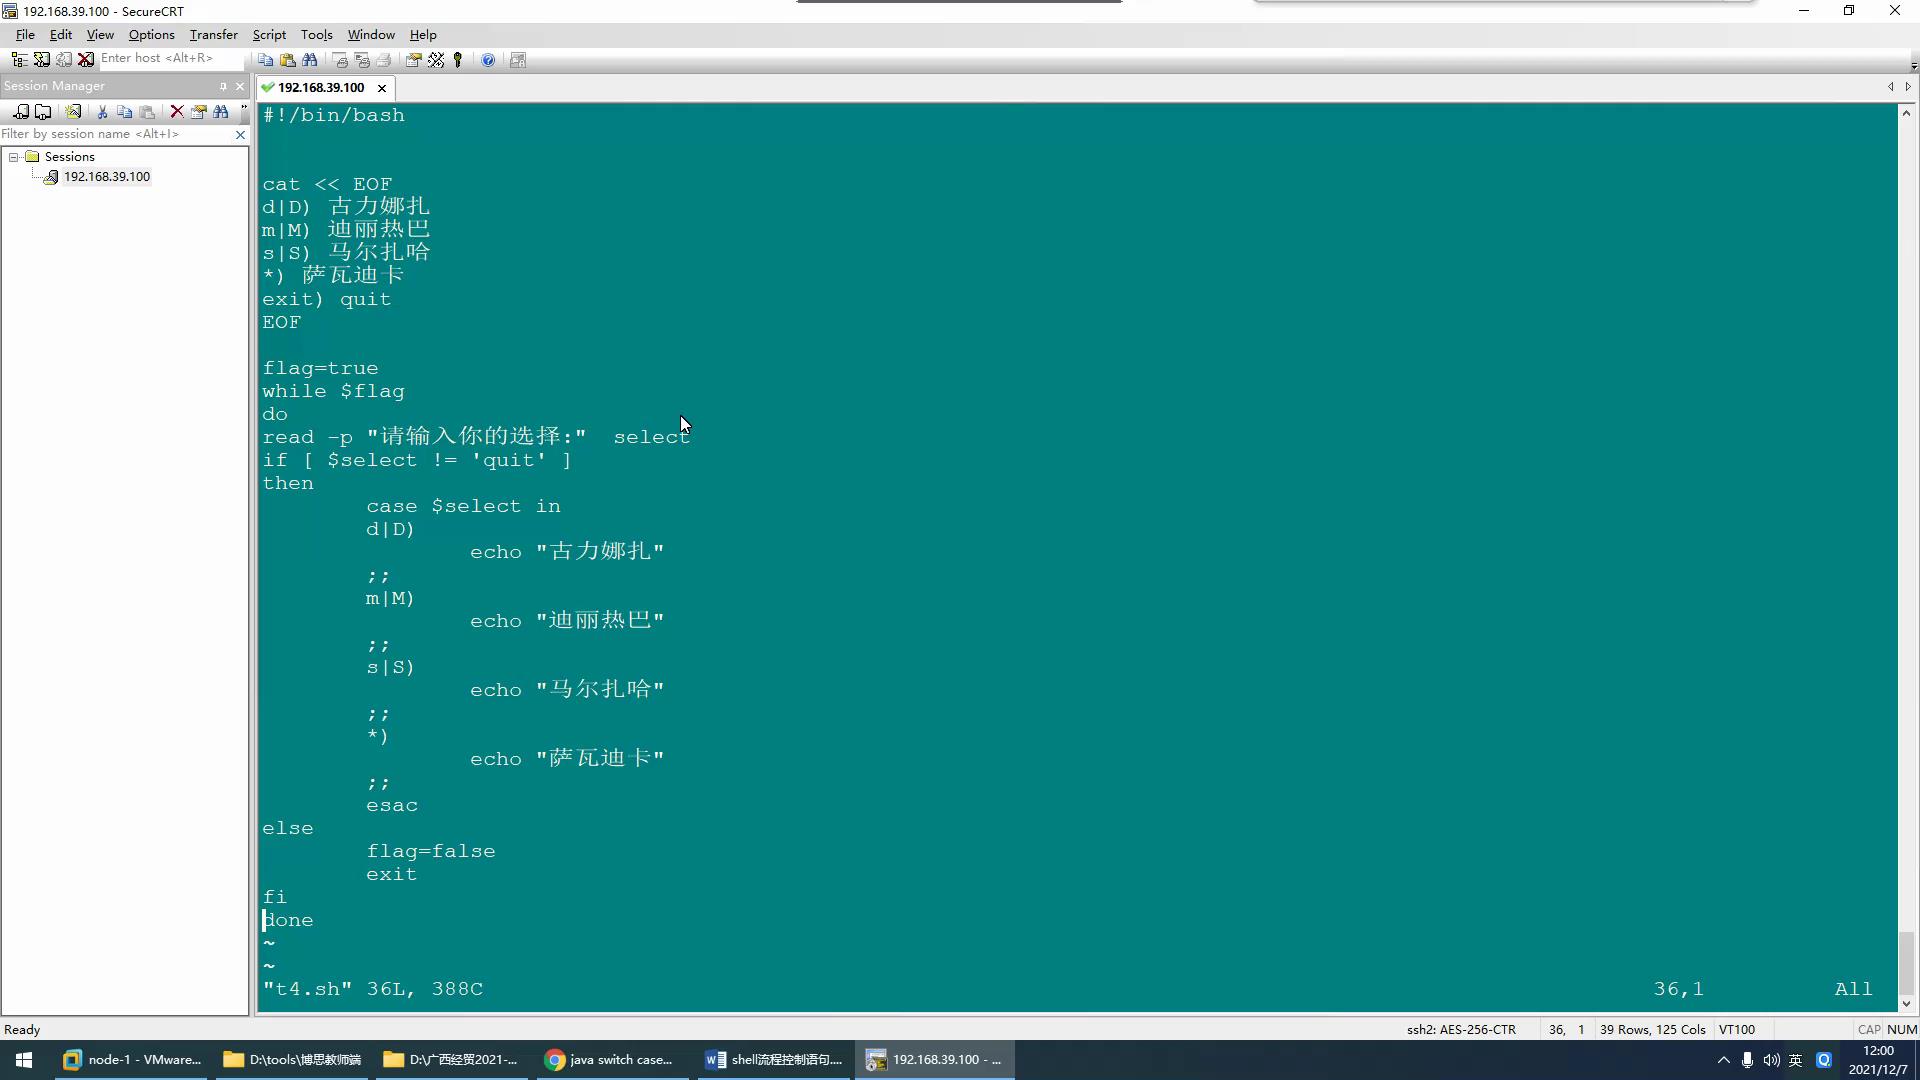This screenshot has height=1080, width=1920.
Task: Click the Paste icon in main toolbar
Action: [288, 60]
